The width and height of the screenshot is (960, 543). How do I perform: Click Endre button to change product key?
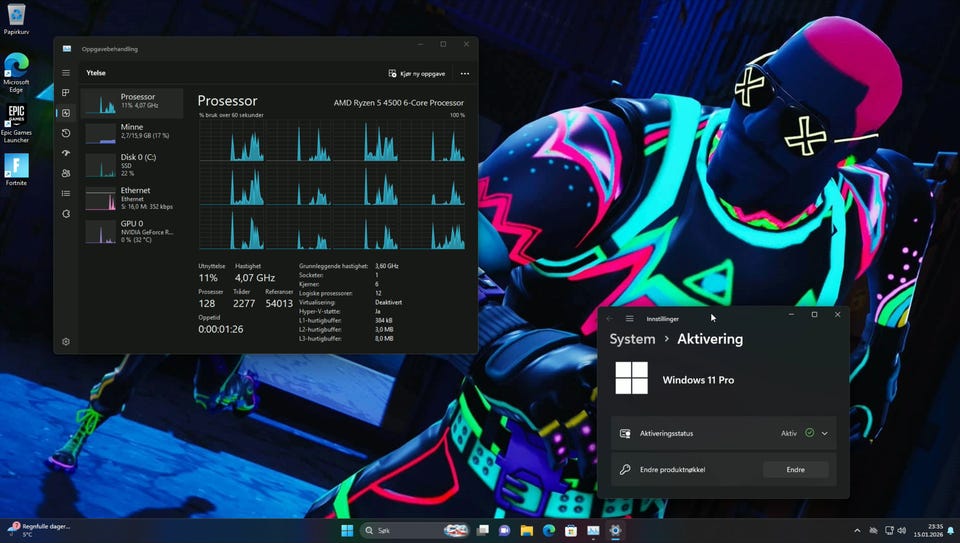795,469
